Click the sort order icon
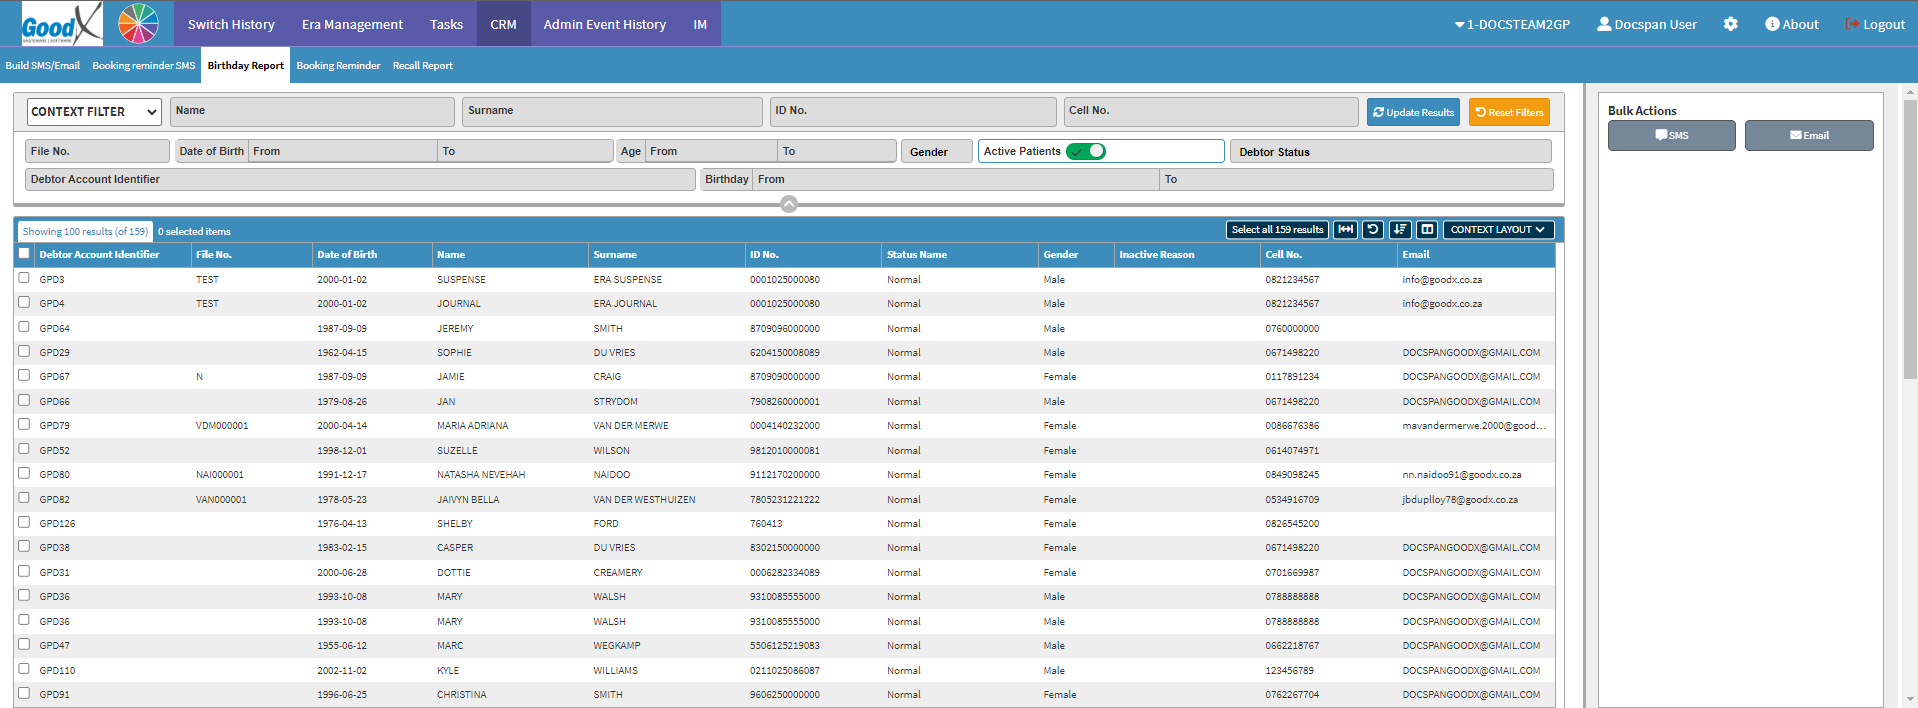This screenshot has width=1918, height=708. (x=1399, y=230)
